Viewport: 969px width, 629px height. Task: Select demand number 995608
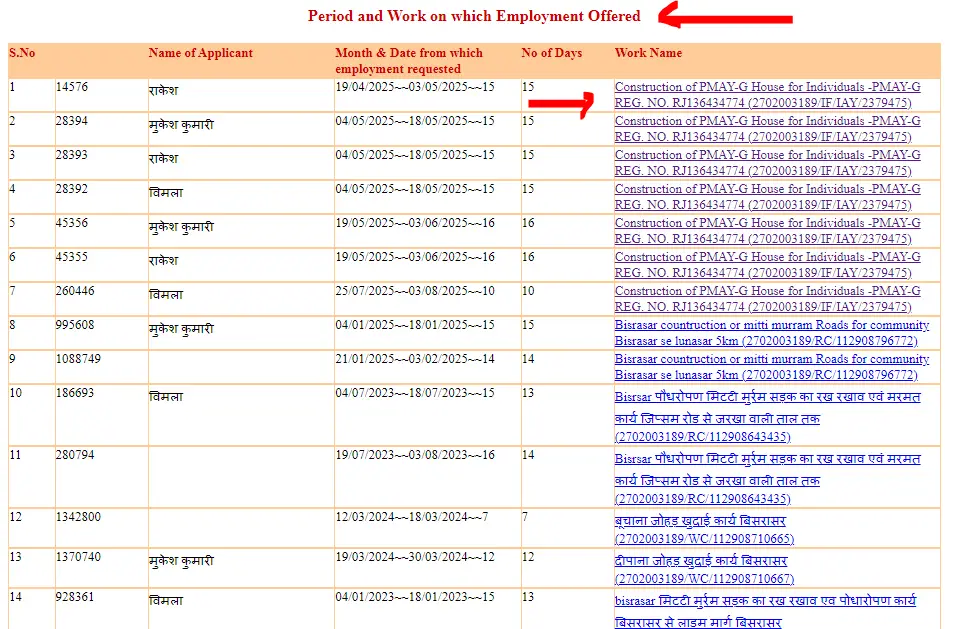[x=75, y=325]
